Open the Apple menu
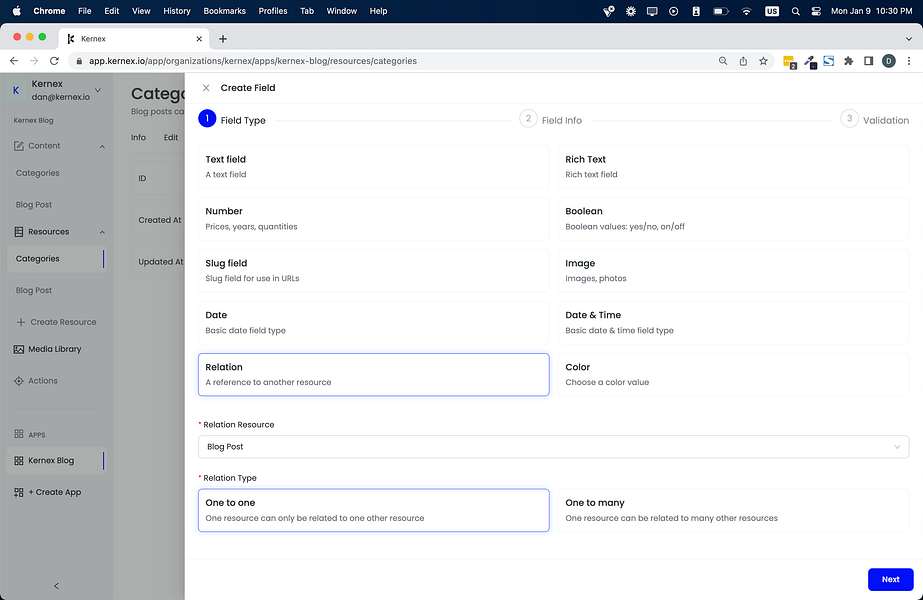 click(x=16, y=11)
